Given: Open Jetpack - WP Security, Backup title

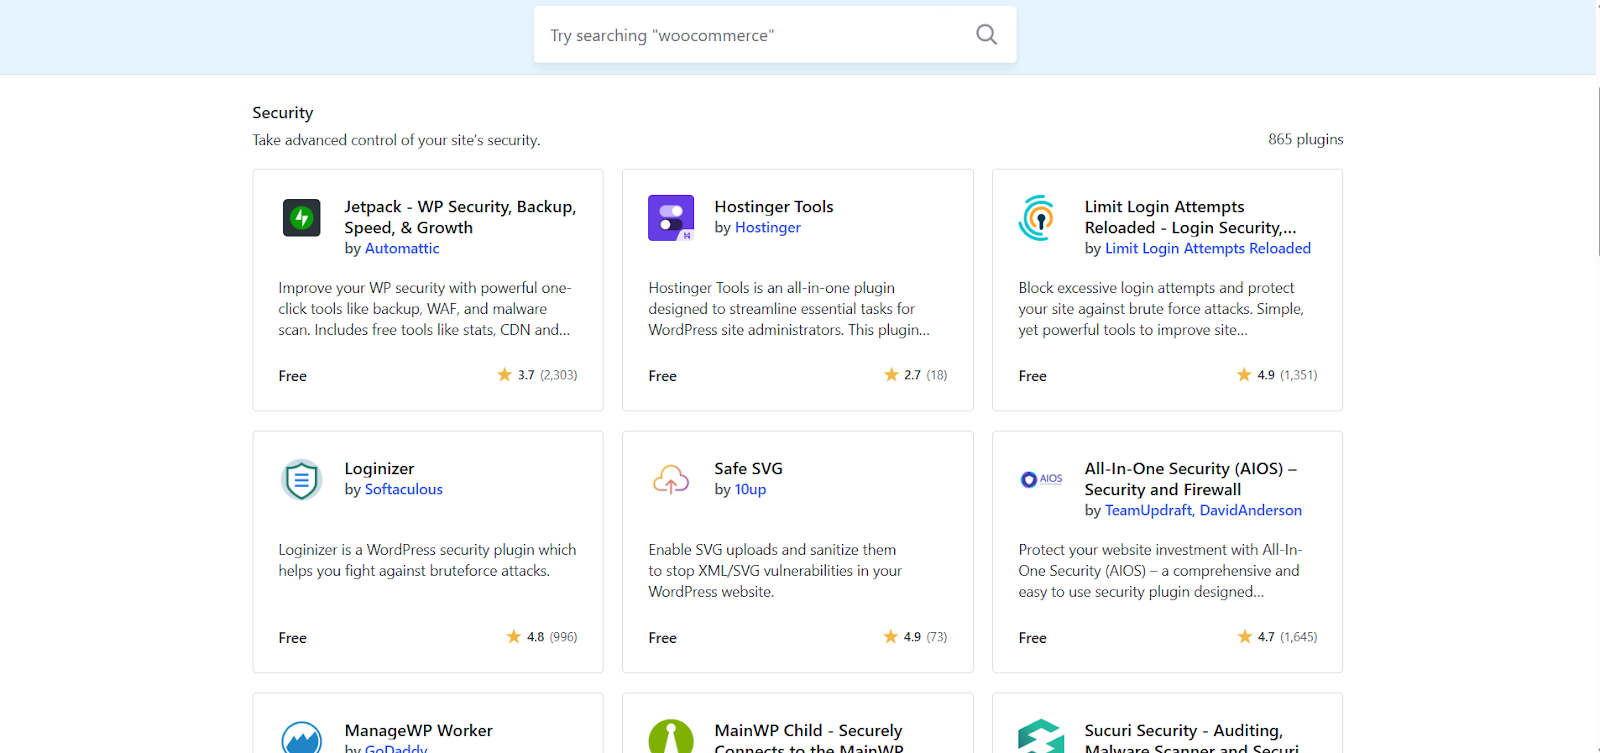Looking at the screenshot, I should click(x=460, y=217).
